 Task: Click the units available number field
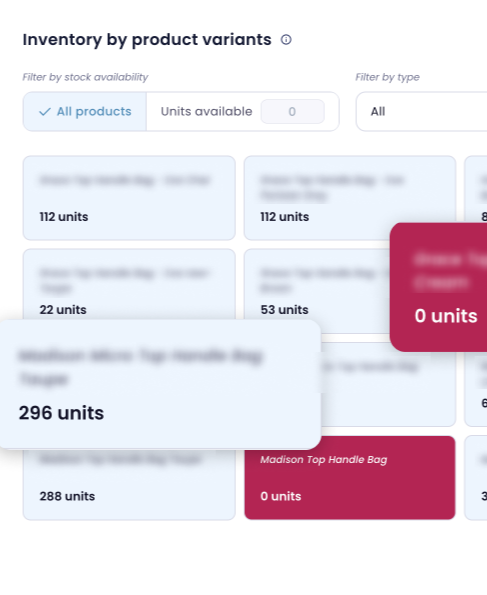[292, 112]
